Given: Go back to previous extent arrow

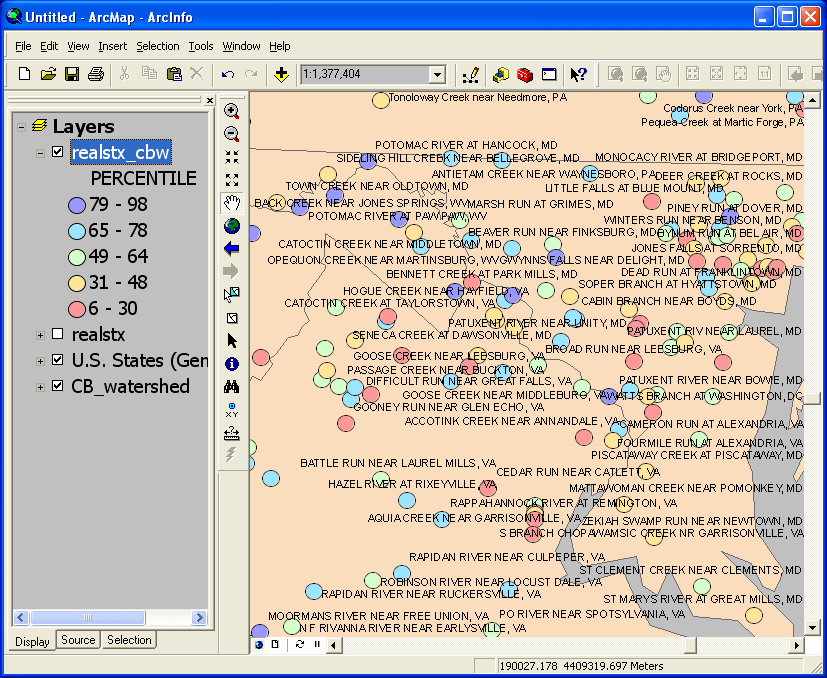Looking at the screenshot, I should click(x=232, y=248).
